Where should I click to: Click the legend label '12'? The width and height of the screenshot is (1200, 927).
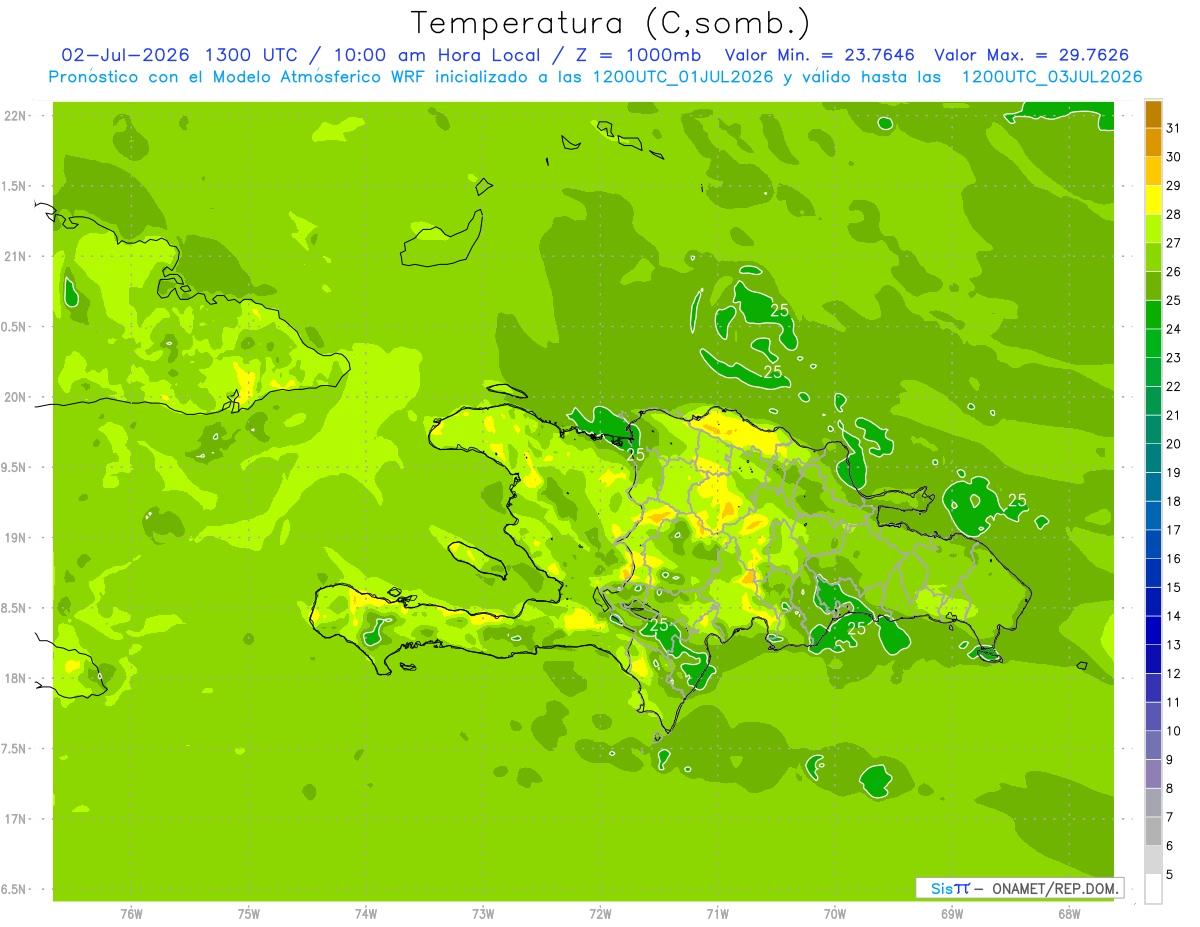coord(1174,674)
